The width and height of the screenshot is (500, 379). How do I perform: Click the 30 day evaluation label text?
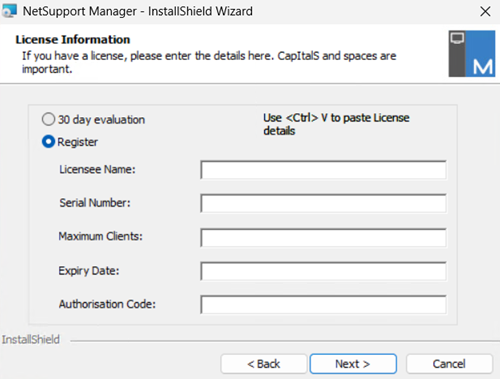pos(101,120)
